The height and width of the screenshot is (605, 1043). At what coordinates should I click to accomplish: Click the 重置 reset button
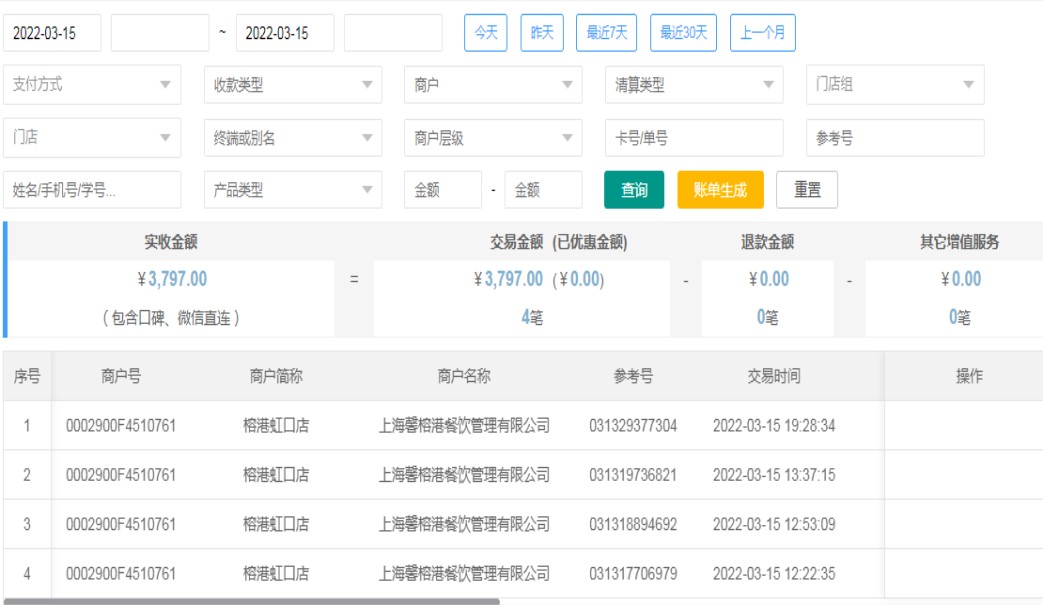tap(807, 190)
